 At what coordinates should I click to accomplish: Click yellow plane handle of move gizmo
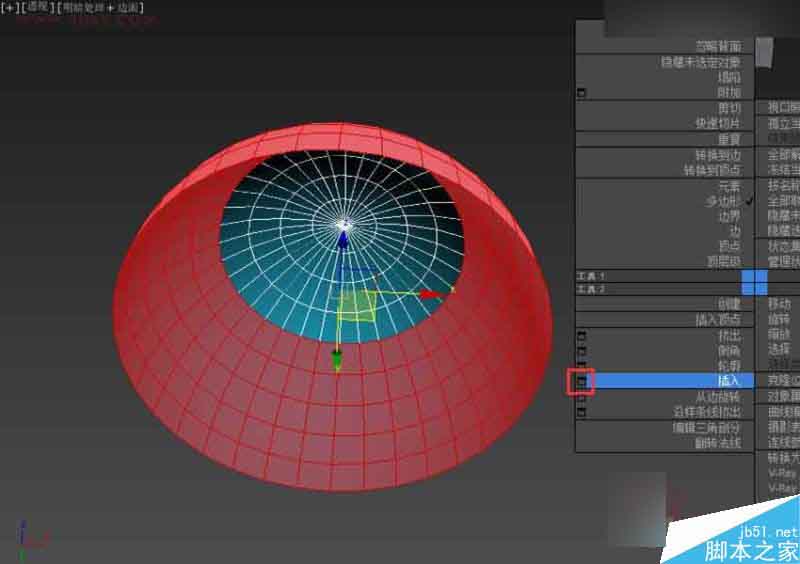[x=357, y=306]
